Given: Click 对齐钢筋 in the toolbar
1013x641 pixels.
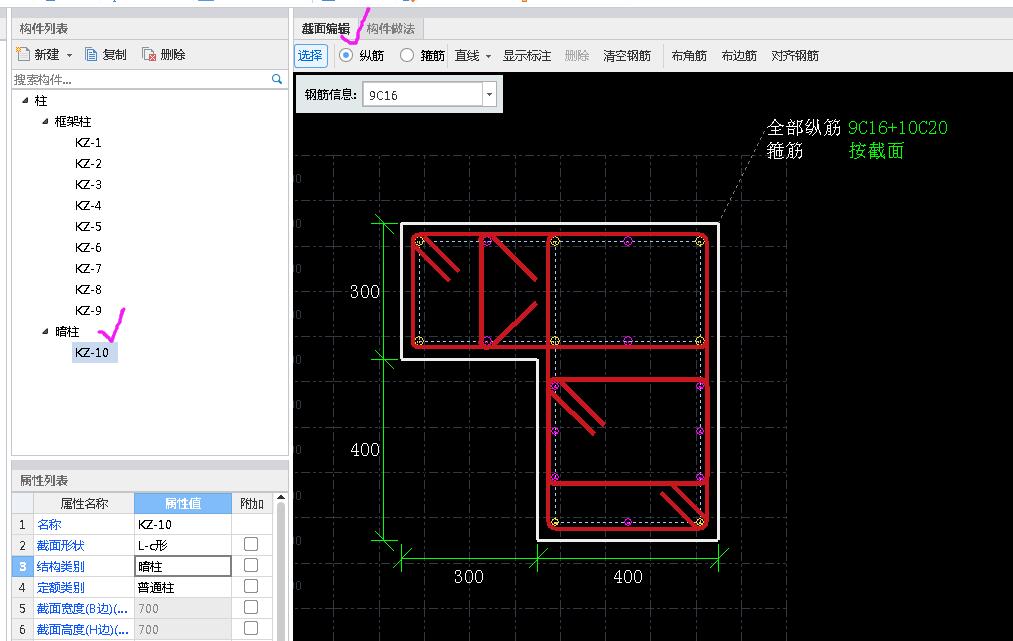Looking at the screenshot, I should (795, 56).
